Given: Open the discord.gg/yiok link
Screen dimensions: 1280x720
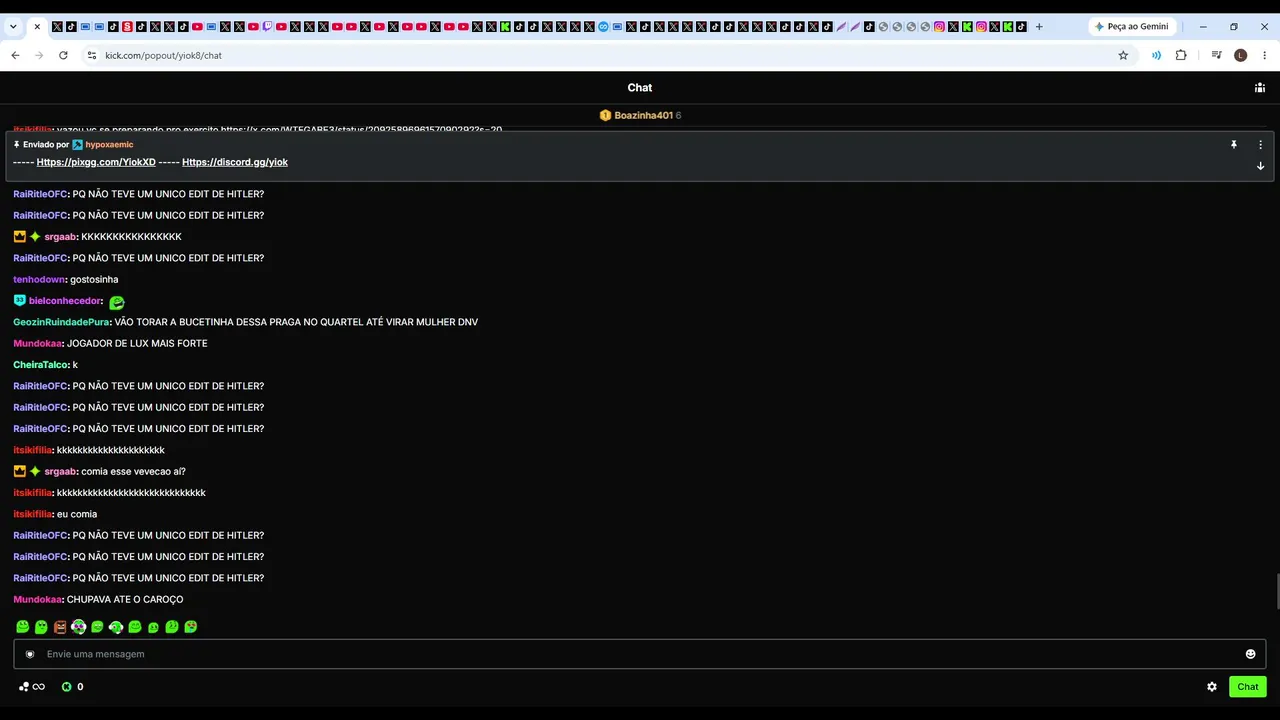Looking at the screenshot, I should (235, 162).
